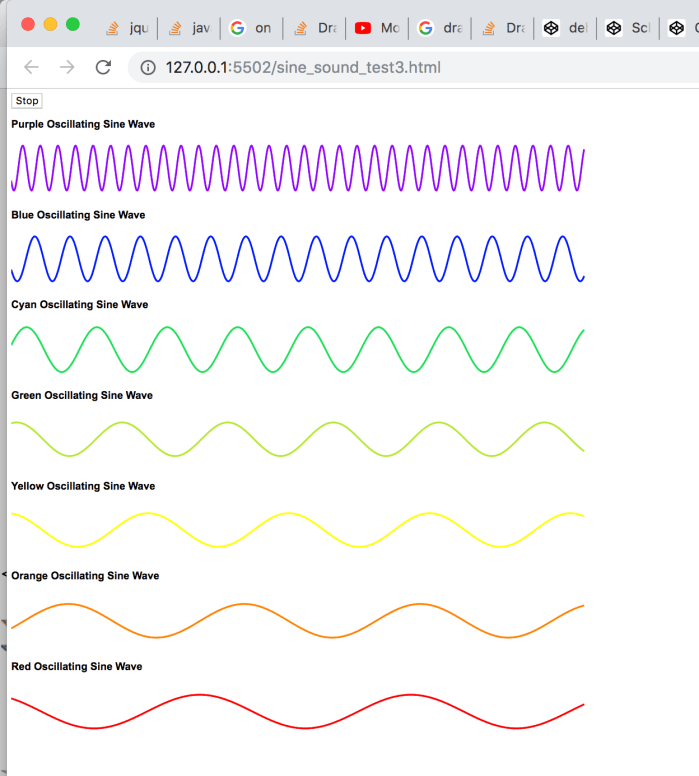Open site information icon in address bar
Screen dimensions: 699x776
(x=148, y=68)
